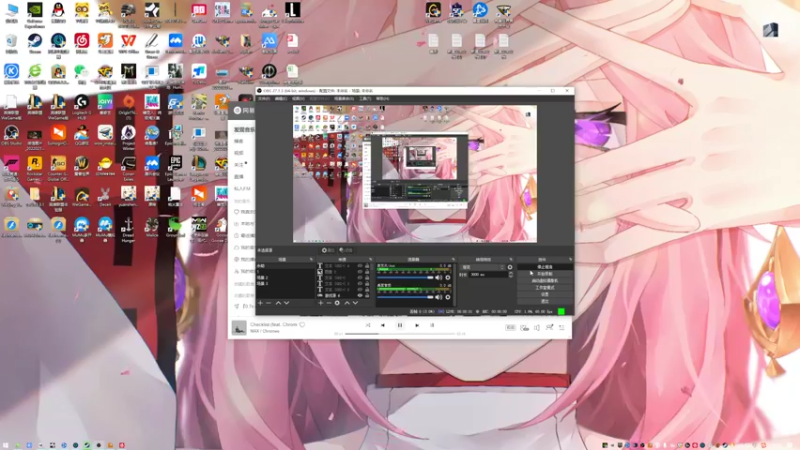The image size is (800, 450).
Task: Adjust transition duration stepper arrows
Action: point(510,274)
